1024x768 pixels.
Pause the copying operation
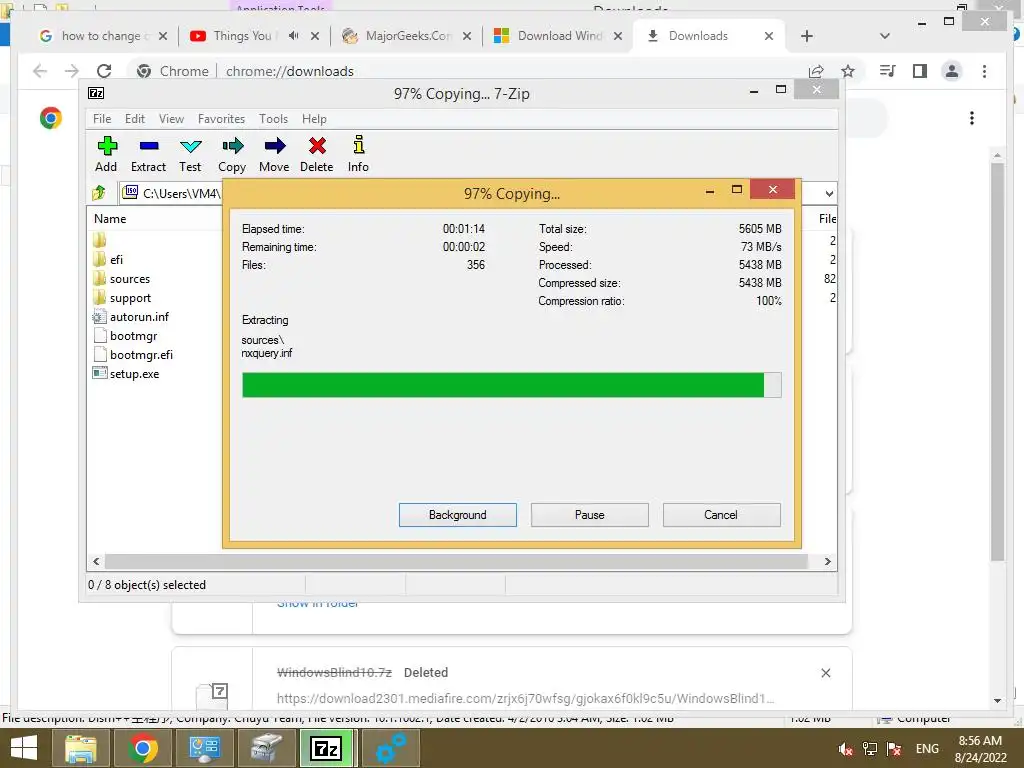coord(590,515)
